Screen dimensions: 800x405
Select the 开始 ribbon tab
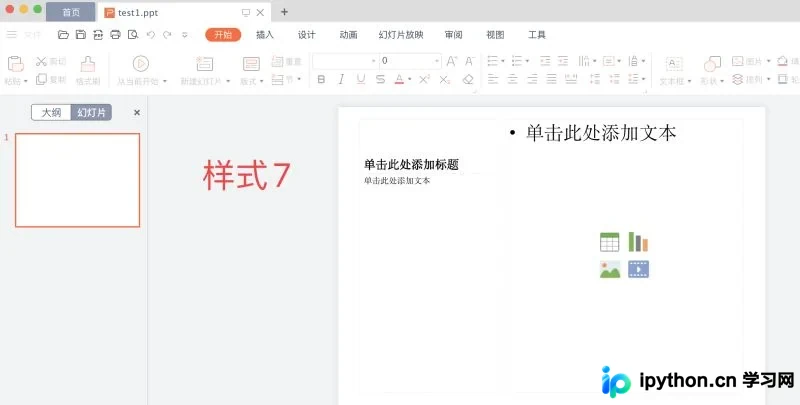(x=223, y=35)
